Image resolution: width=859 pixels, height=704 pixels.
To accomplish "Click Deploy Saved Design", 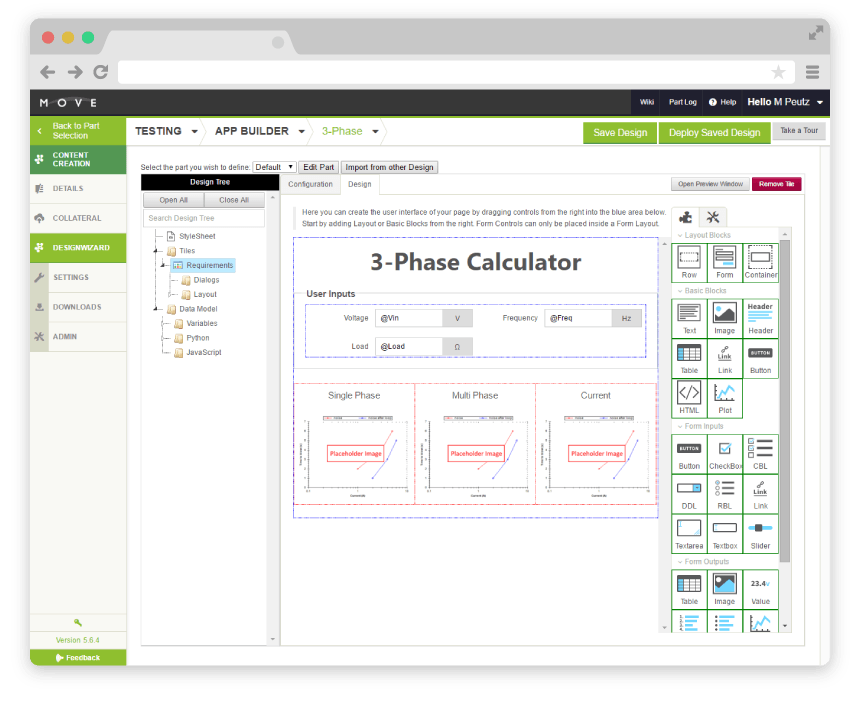I will (x=714, y=133).
